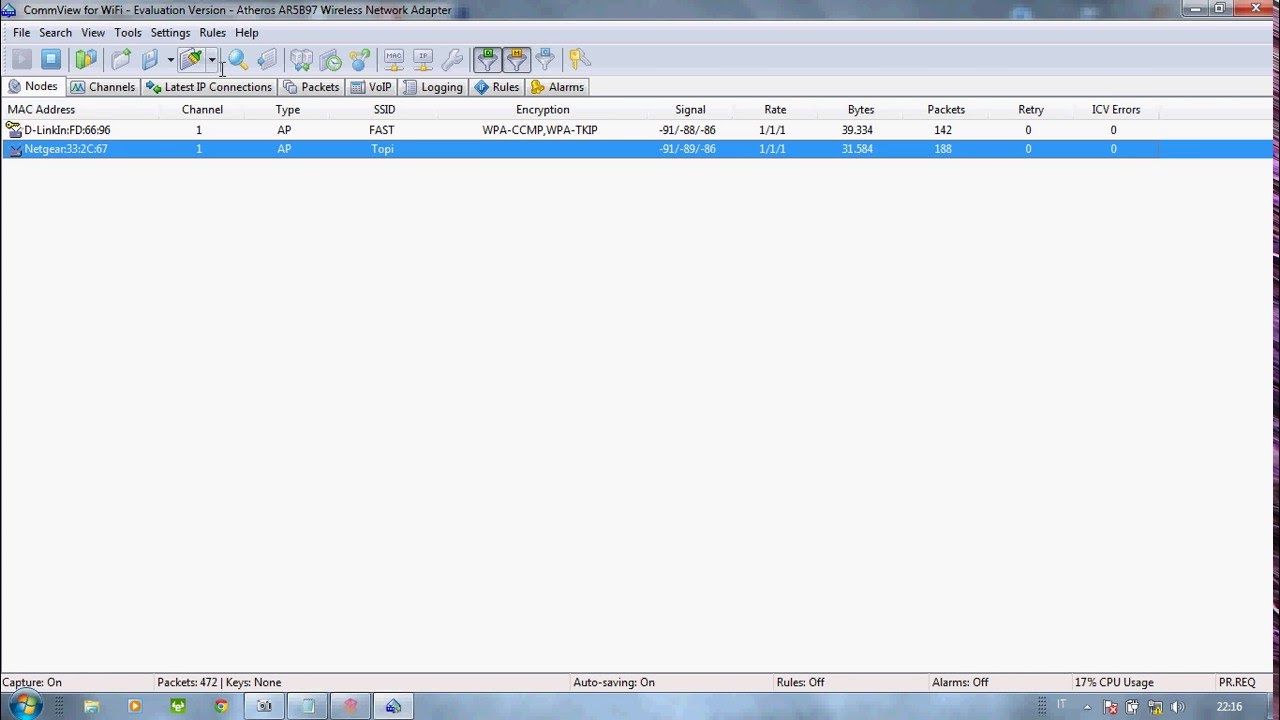This screenshot has height=720, width=1280.
Task: Open a log file using the folder icon
Action: pyautogui.click(x=121, y=60)
